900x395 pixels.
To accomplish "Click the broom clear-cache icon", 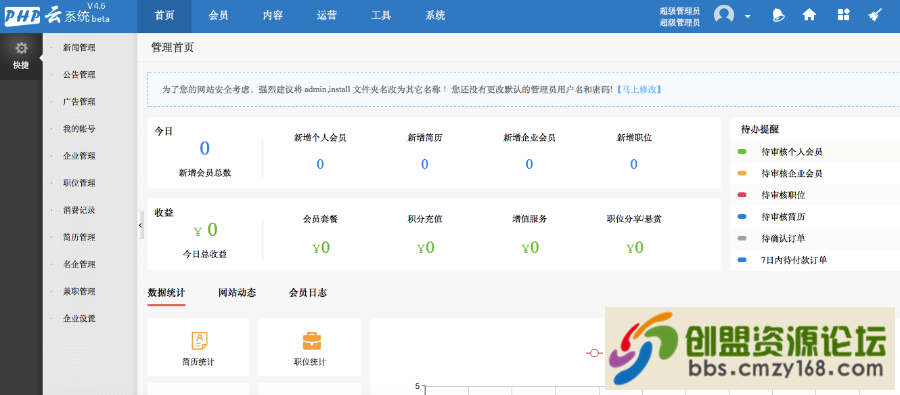I will tap(874, 16).
